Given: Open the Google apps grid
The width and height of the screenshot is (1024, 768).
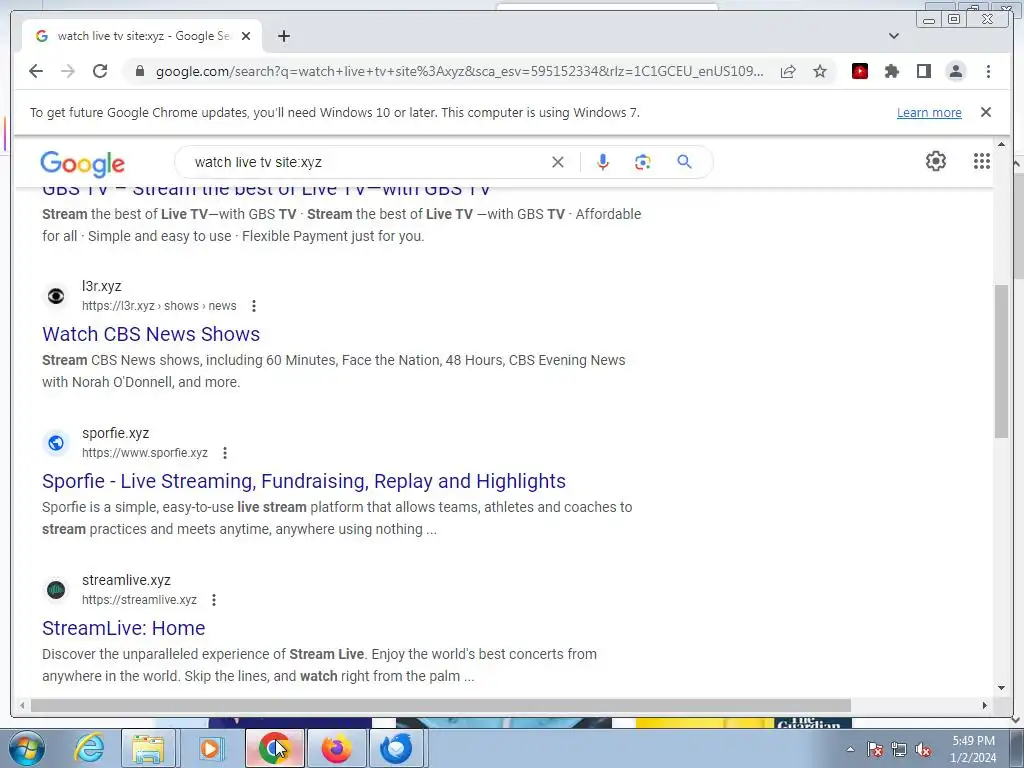Looking at the screenshot, I should (x=982, y=161).
